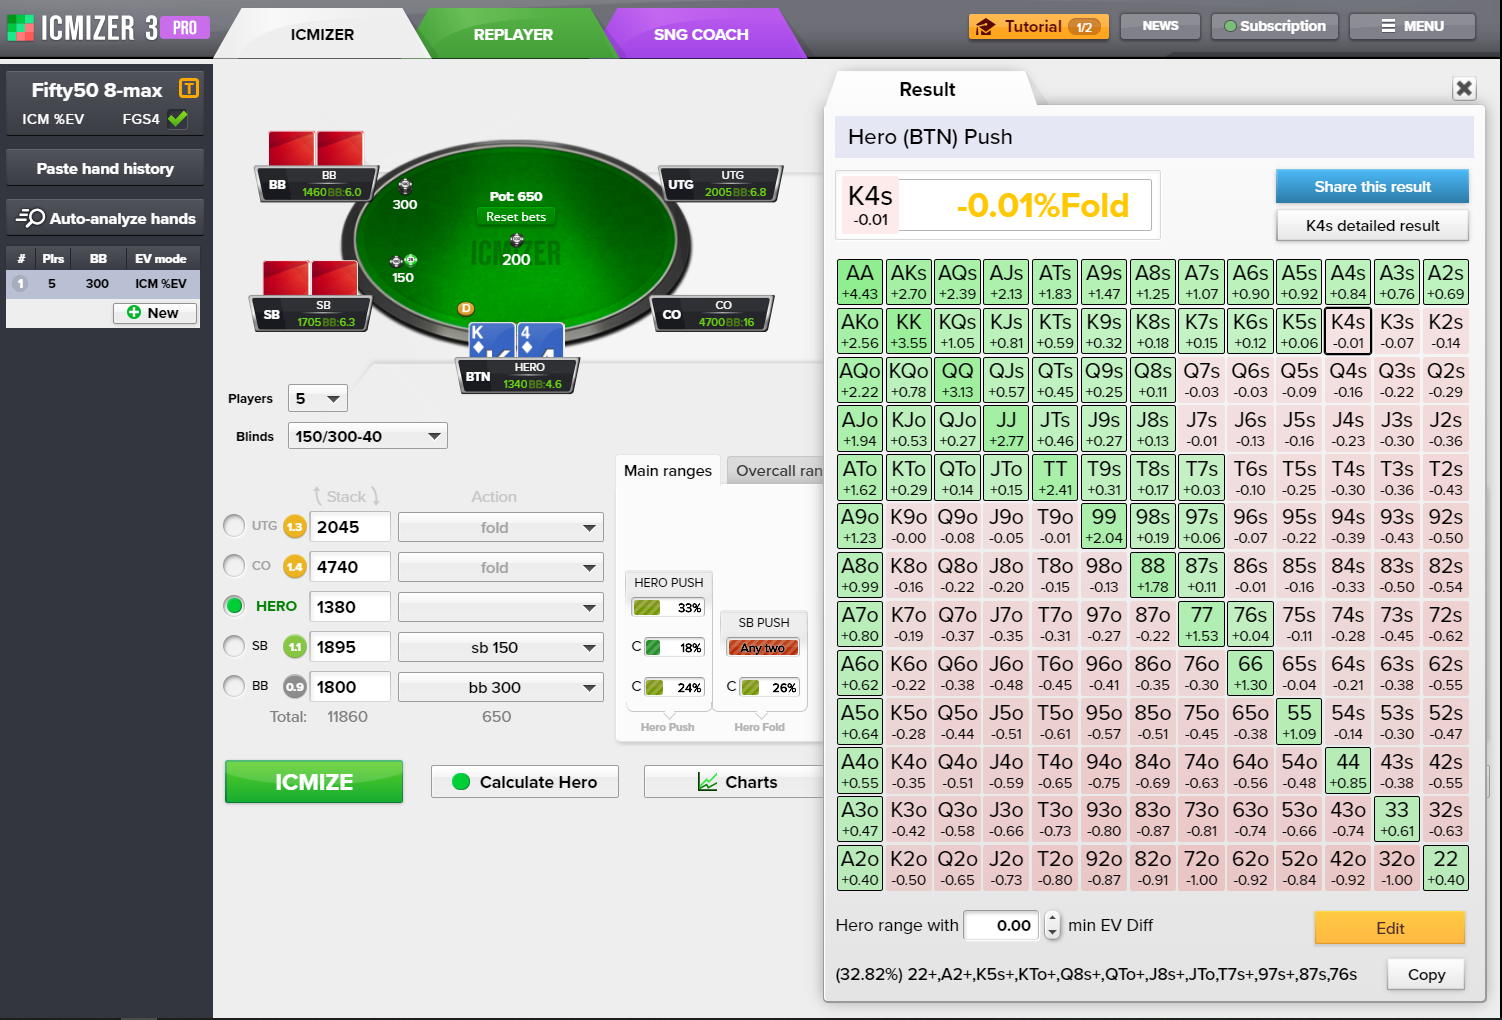Click the 26% call range swatch
Image resolution: width=1502 pixels, height=1020 pixels.
coord(769,687)
